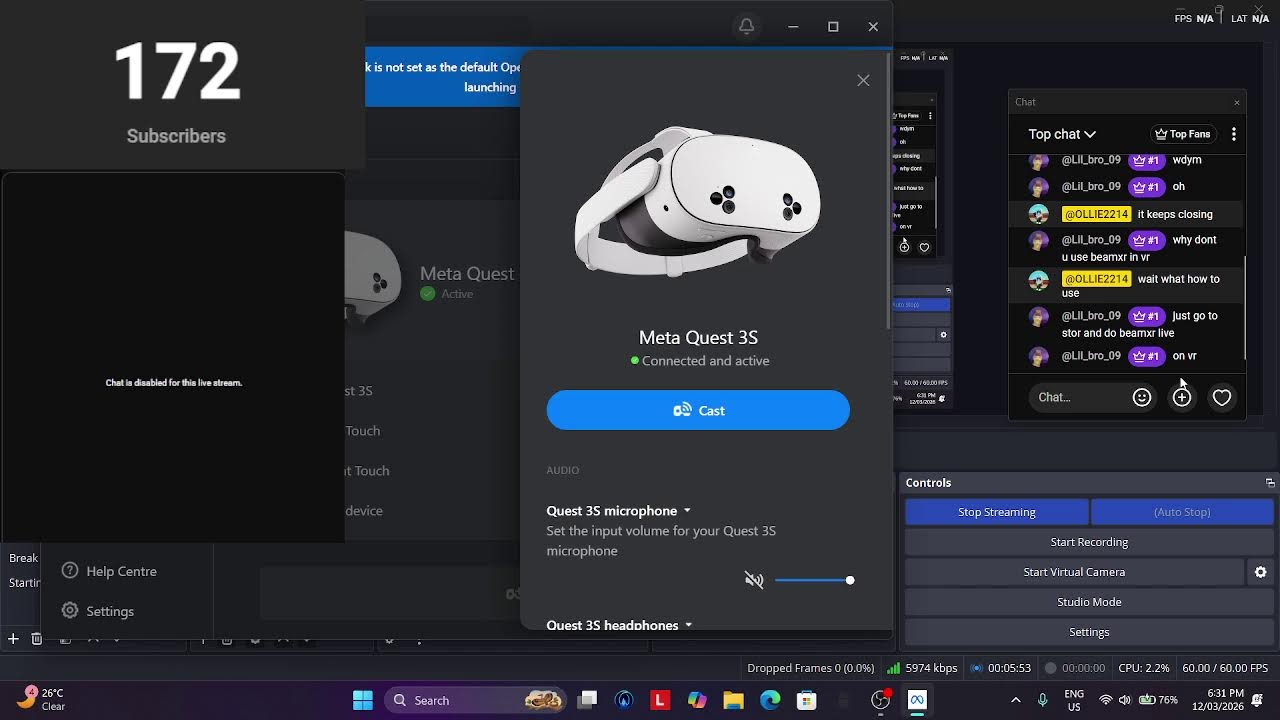The width and height of the screenshot is (1280, 720).
Task: Click 60.00 / 60.00 FPS status text
Action: [x=1225, y=668]
